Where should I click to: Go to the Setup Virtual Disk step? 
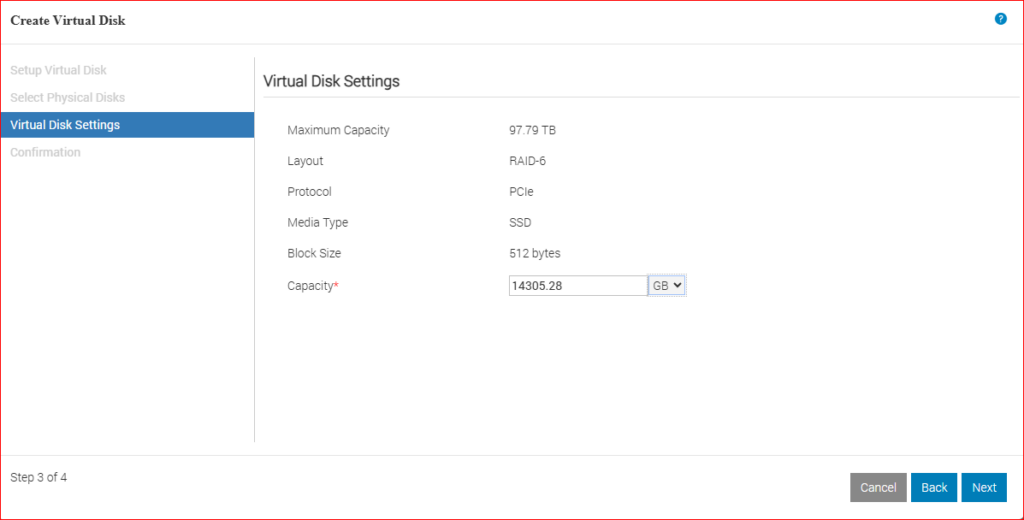click(x=58, y=70)
